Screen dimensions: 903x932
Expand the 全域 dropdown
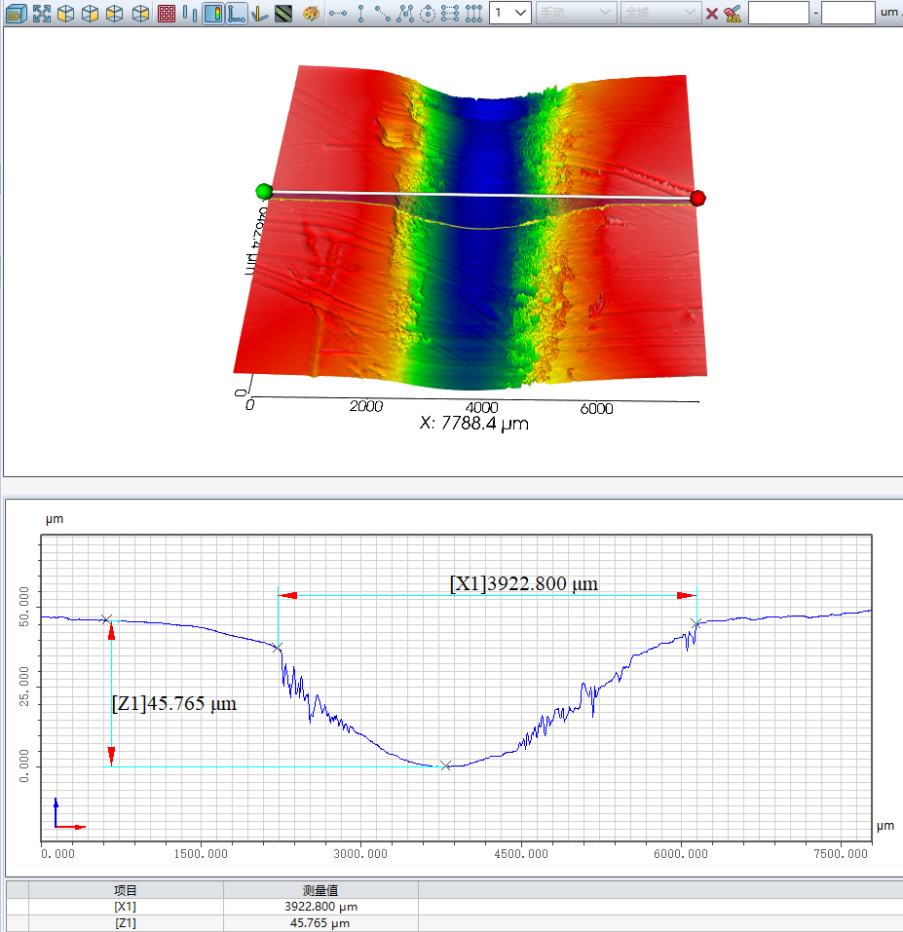[x=660, y=13]
